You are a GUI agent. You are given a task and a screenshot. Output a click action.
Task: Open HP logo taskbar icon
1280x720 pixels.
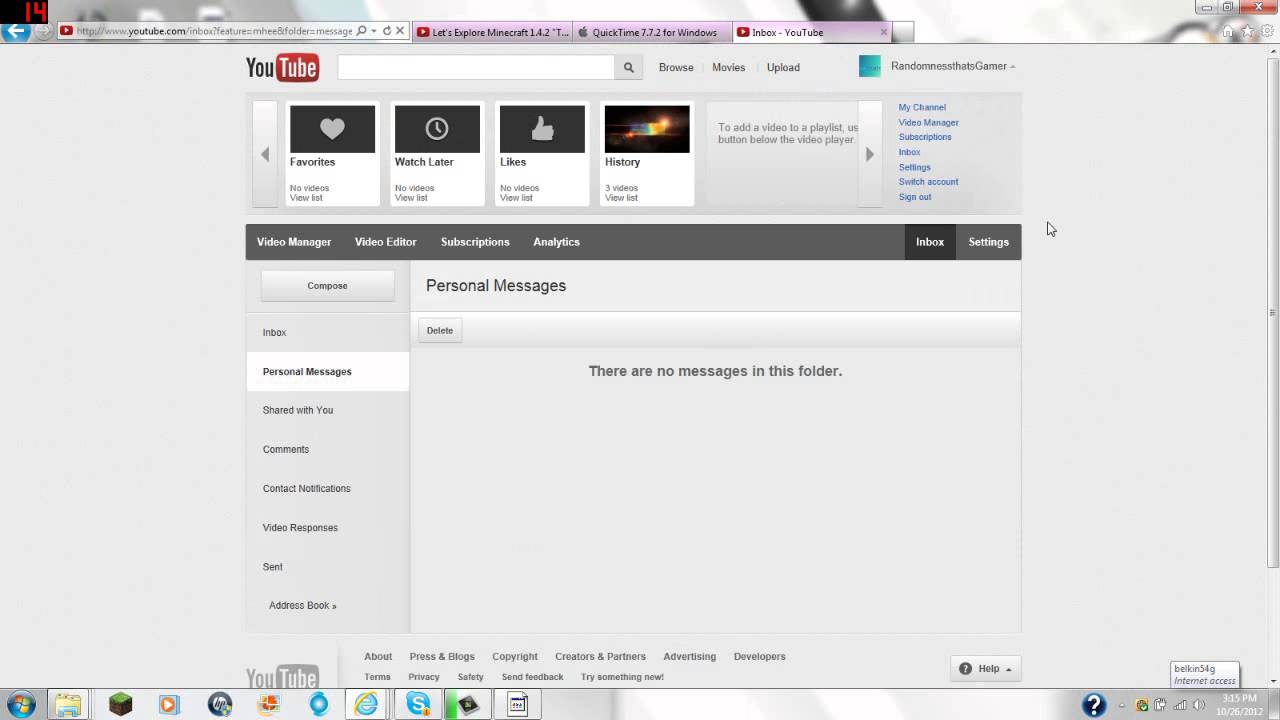pos(220,705)
